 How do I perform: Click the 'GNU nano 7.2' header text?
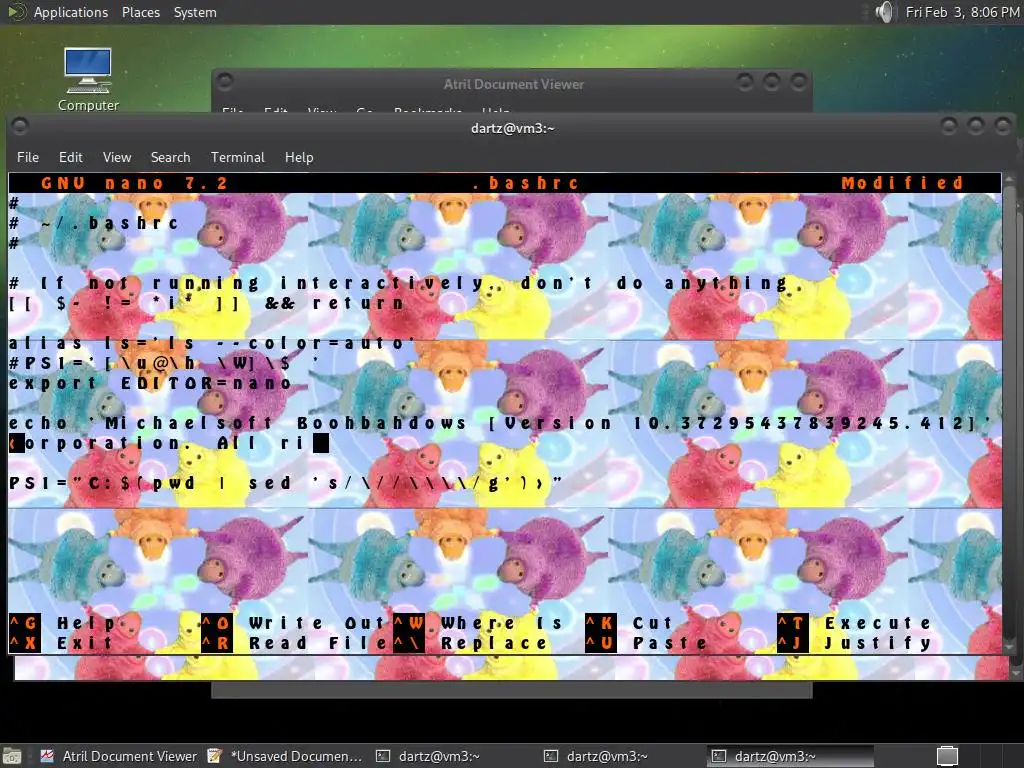point(135,183)
